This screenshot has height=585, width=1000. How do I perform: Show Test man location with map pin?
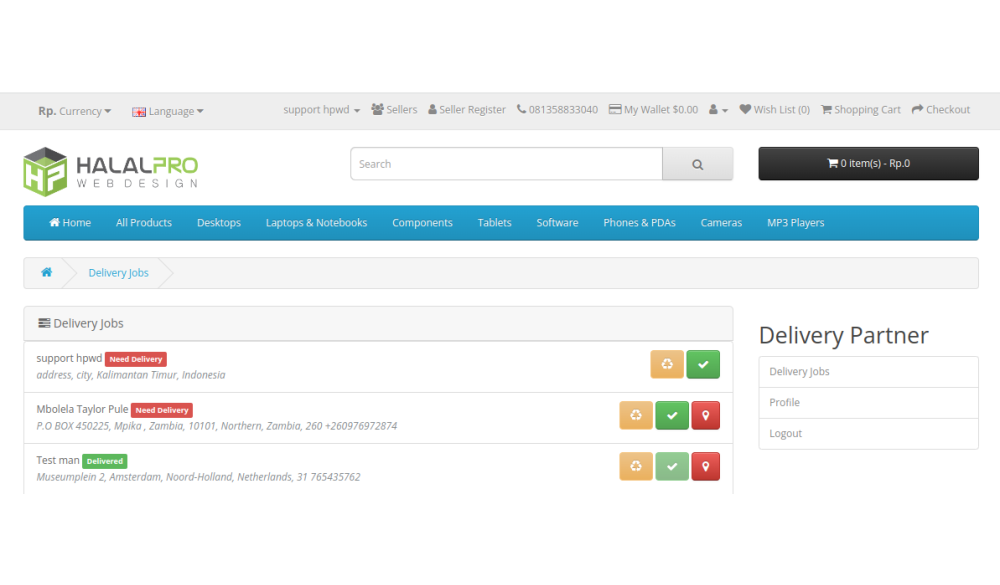click(x=705, y=466)
